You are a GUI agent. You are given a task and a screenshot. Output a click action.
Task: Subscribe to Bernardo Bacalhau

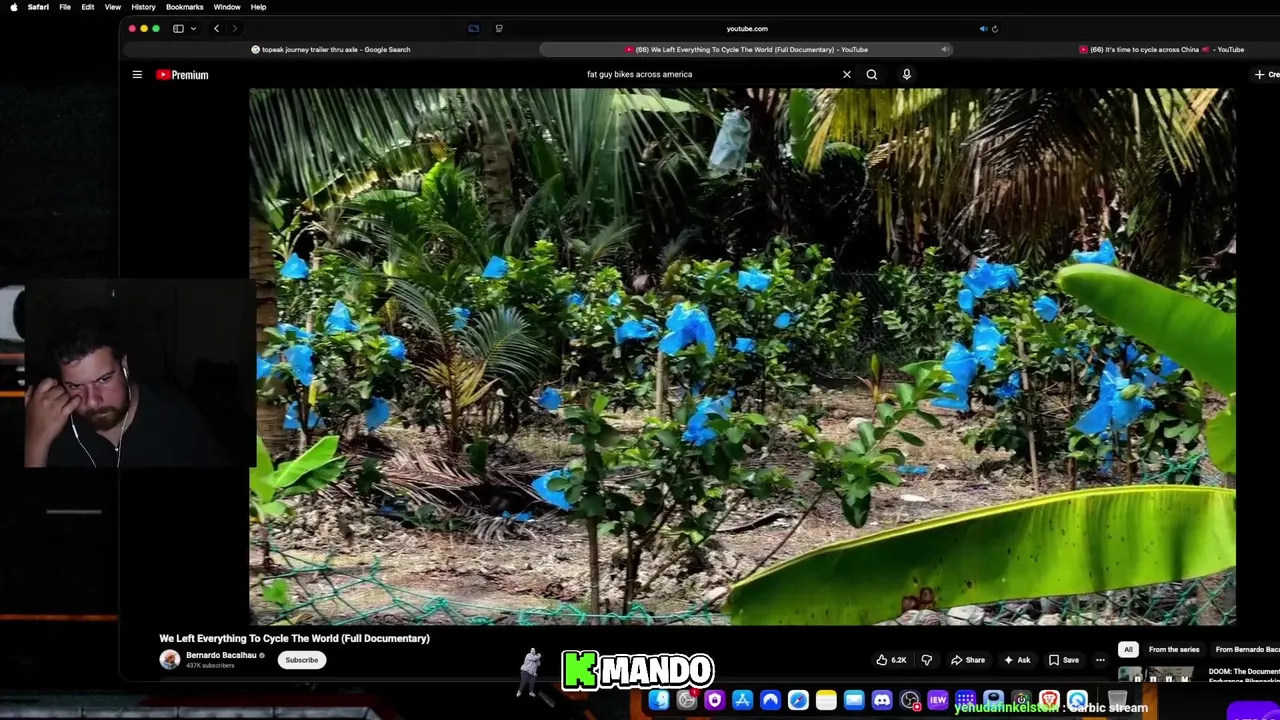pos(301,660)
